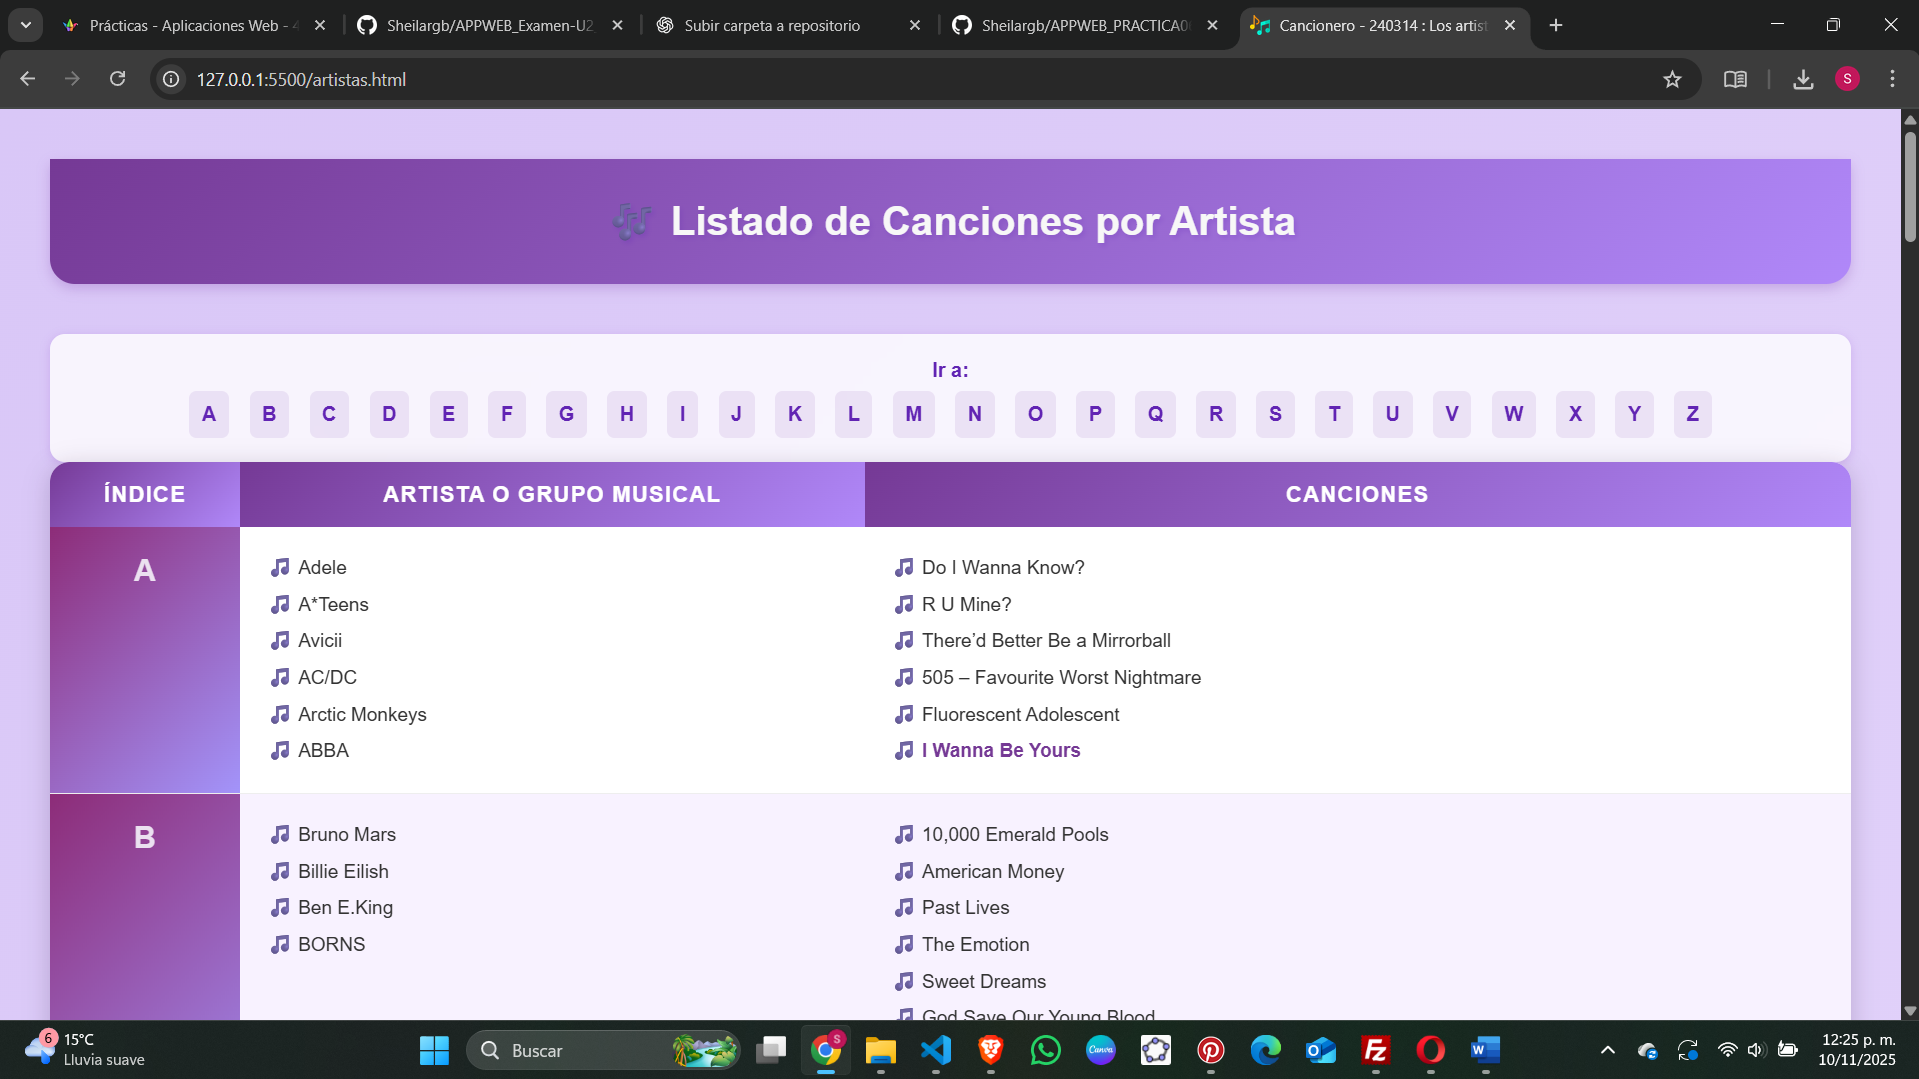Click the I Wanna Be Yours song
Screen dimensions: 1919x1079
[1000, 750]
